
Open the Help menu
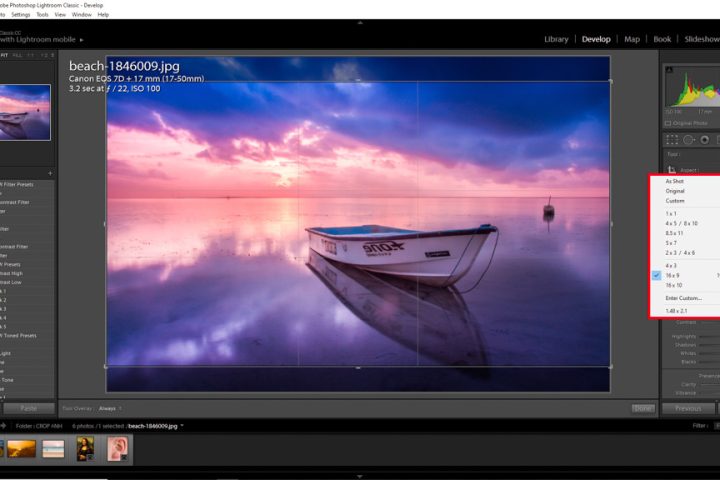coord(103,15)
